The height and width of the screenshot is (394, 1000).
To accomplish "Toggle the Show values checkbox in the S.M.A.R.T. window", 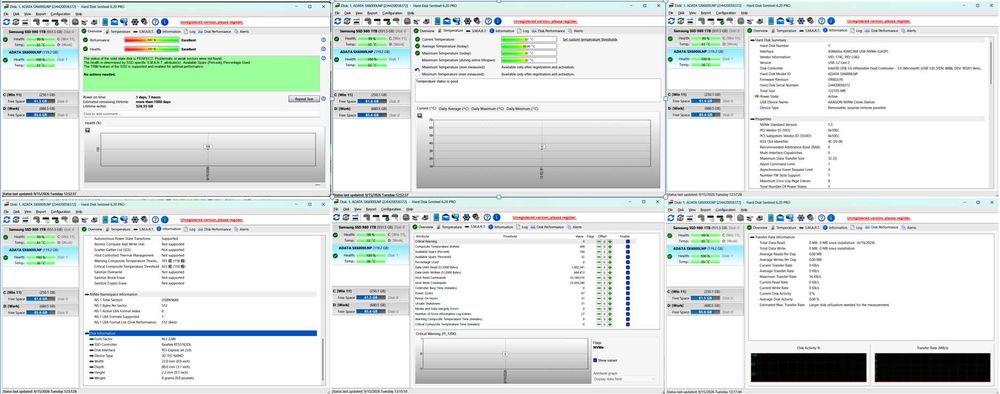I will (596, 360).
